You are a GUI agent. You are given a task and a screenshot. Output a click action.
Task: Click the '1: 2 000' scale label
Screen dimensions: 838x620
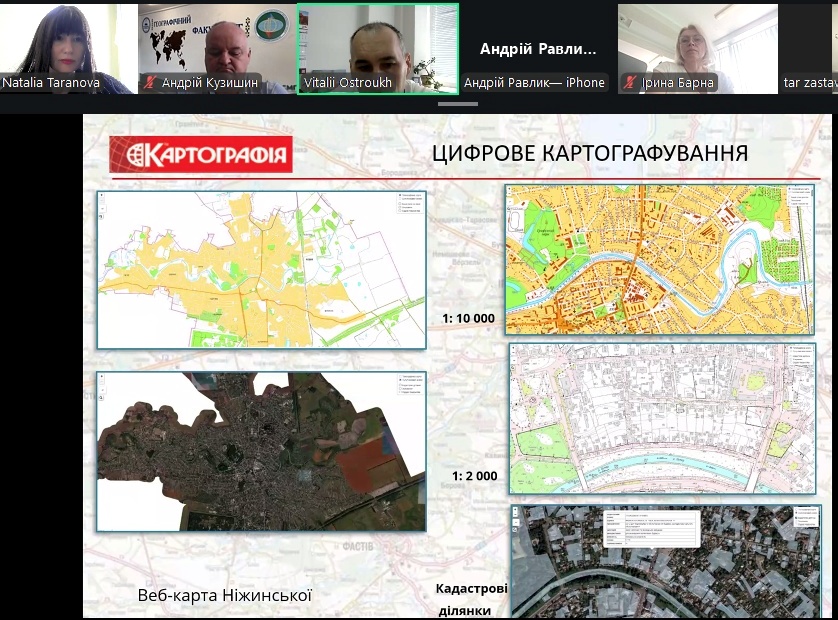(x=475, y=476)
